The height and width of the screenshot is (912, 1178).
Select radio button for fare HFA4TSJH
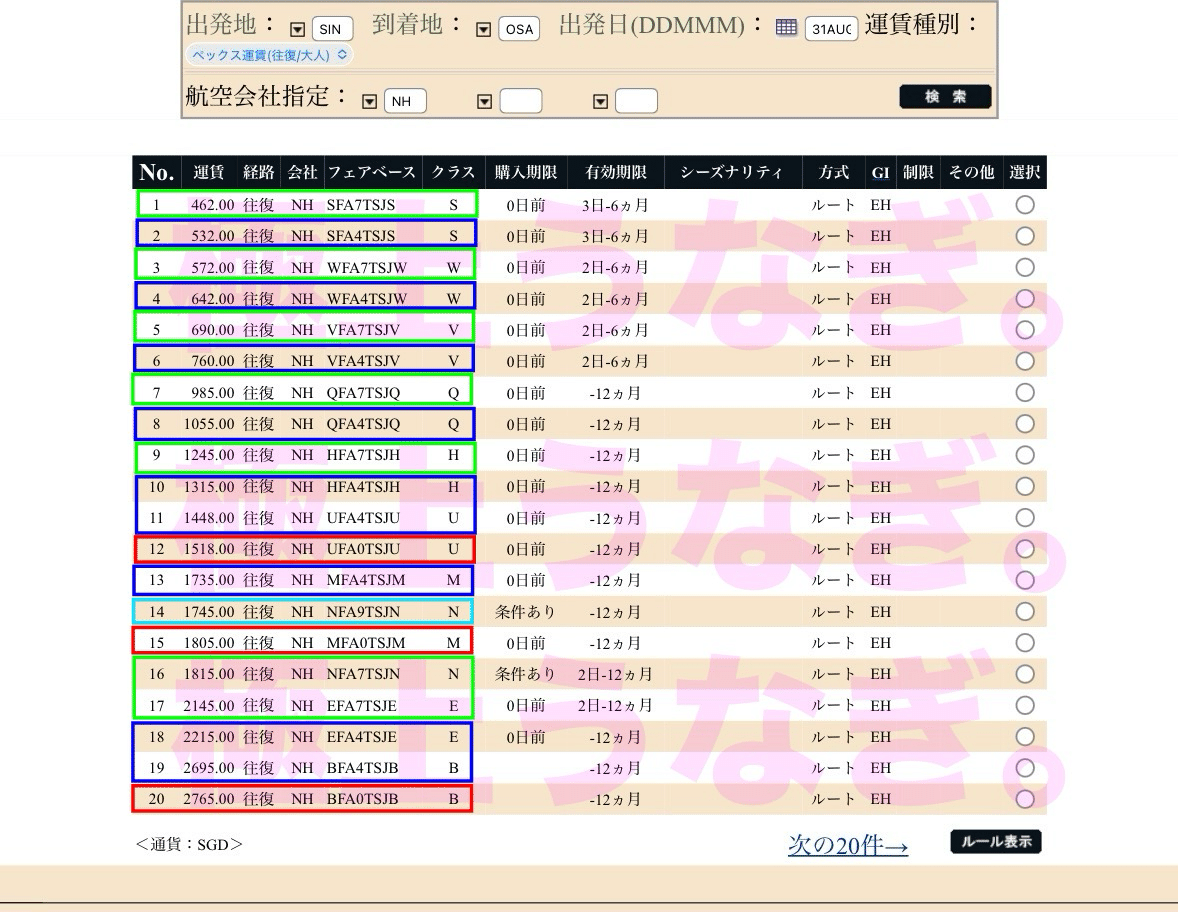coord(1025,486)
